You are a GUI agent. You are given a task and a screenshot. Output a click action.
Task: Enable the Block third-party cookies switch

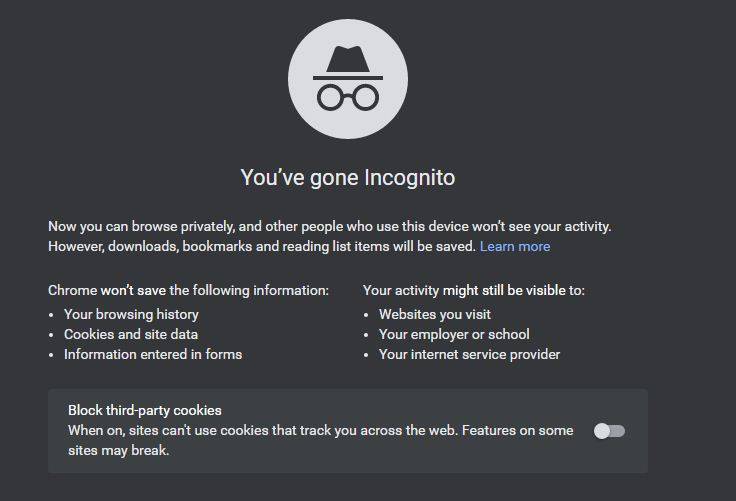pyautogui.click(x=609, y=431)
